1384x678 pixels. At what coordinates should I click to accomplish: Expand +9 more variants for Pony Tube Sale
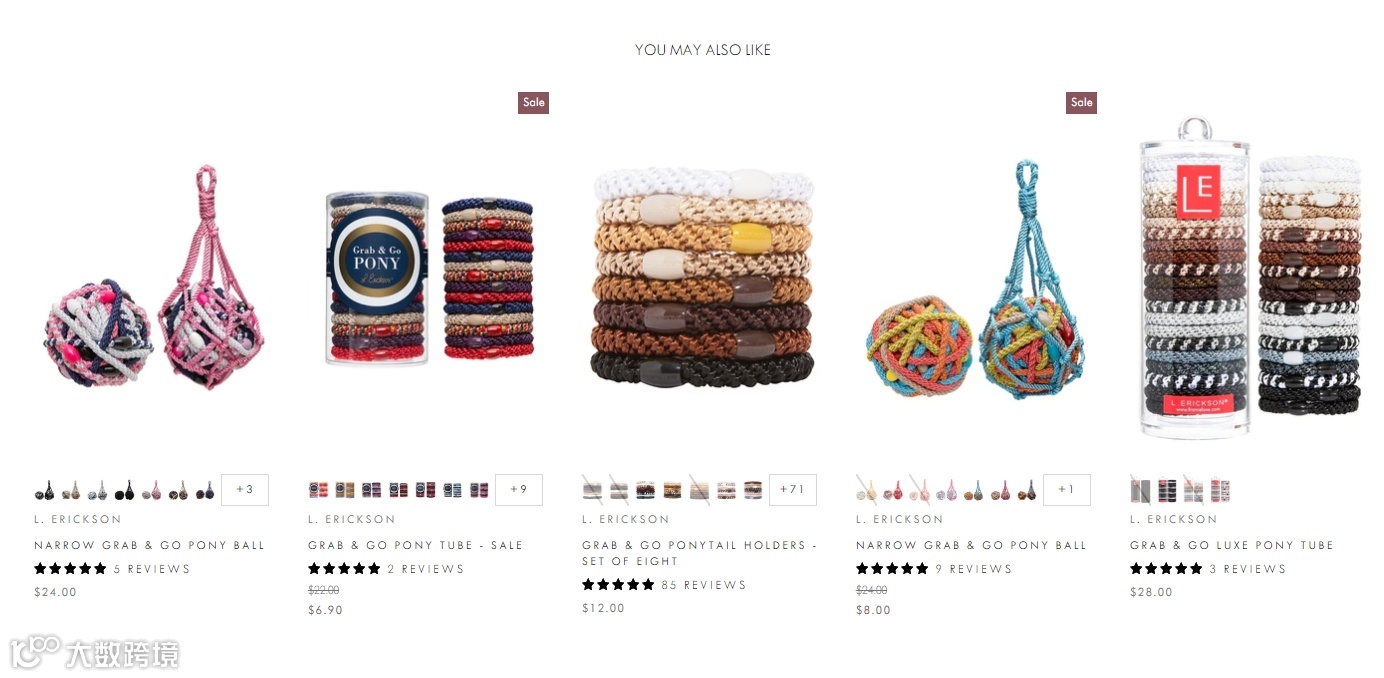[519, 490]
